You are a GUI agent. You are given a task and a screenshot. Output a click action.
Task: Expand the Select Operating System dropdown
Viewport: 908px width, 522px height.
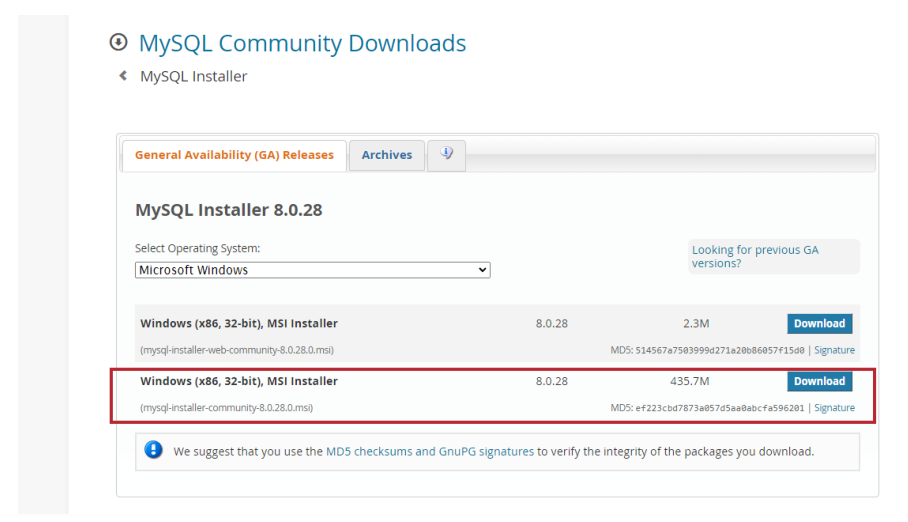point(312,270)
